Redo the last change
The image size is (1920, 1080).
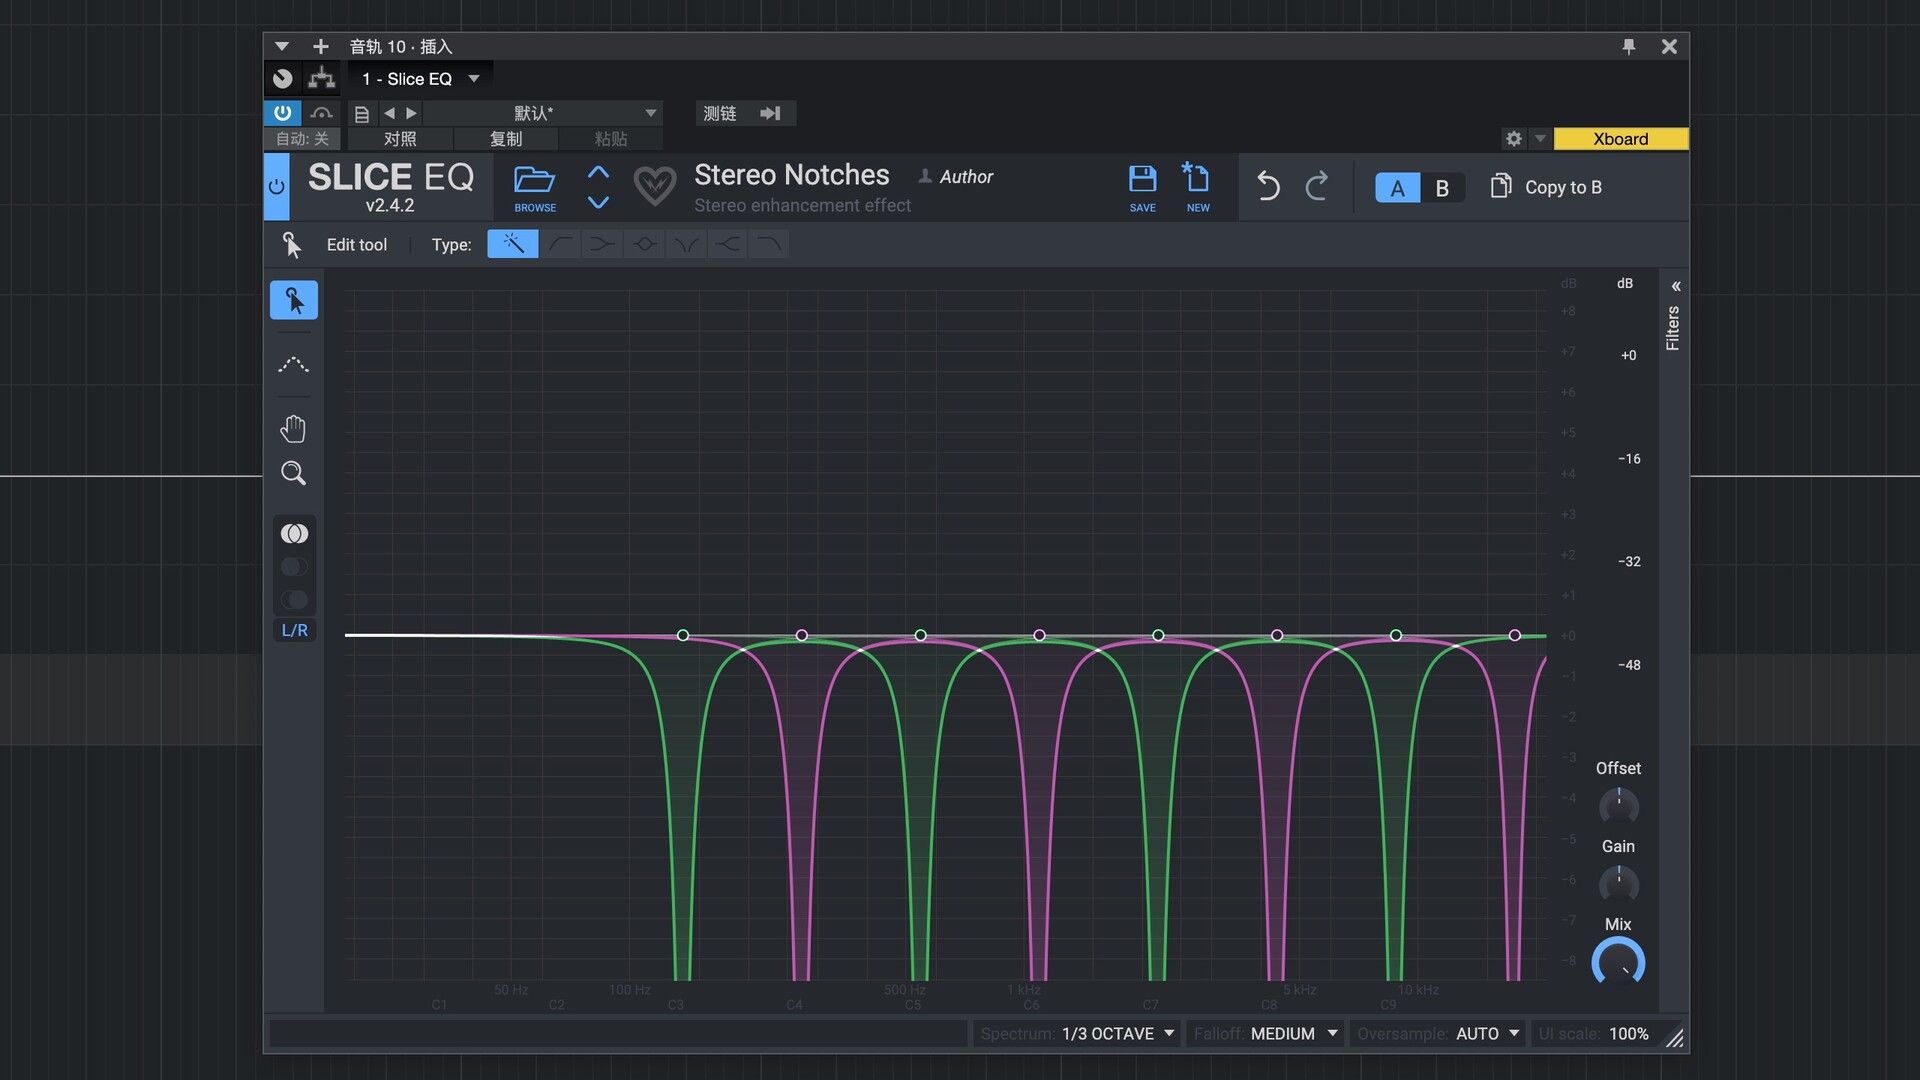click(x=1317, y=186)
